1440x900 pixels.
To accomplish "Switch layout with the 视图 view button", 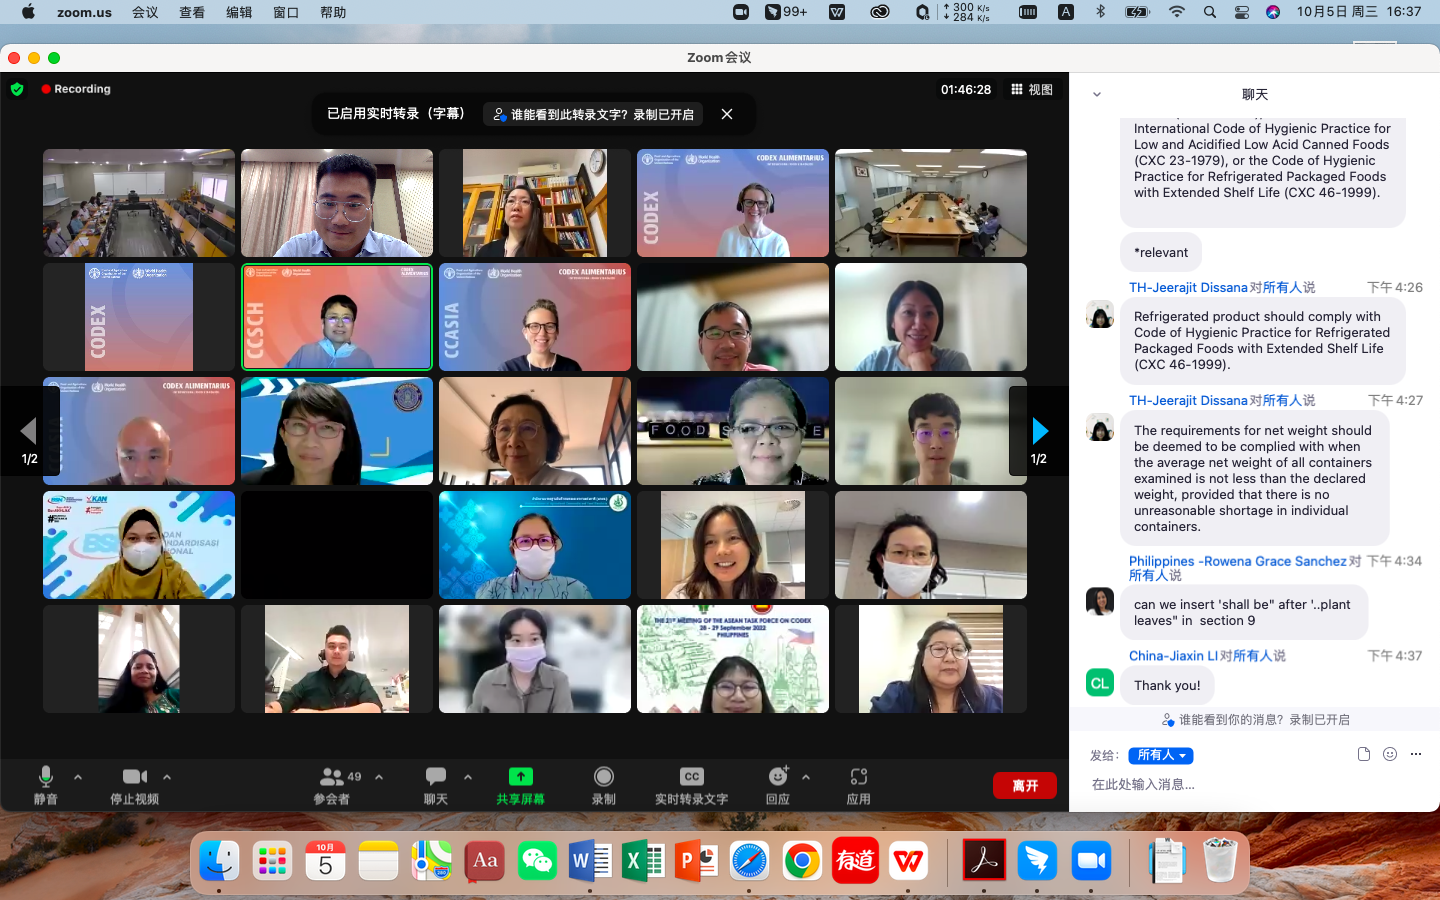I will point(1032,89).
